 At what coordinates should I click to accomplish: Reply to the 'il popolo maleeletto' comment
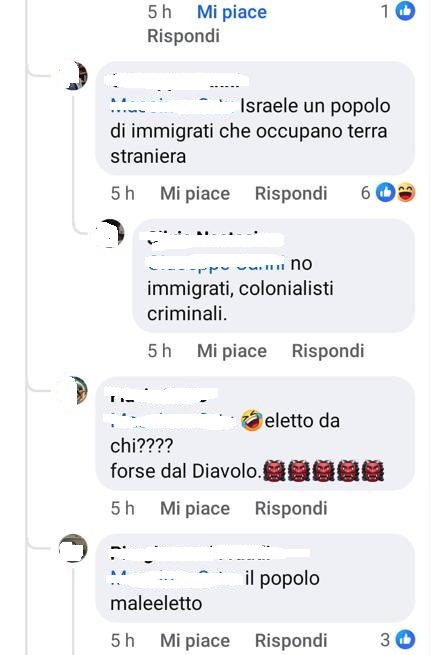click(x=291, y=640)
